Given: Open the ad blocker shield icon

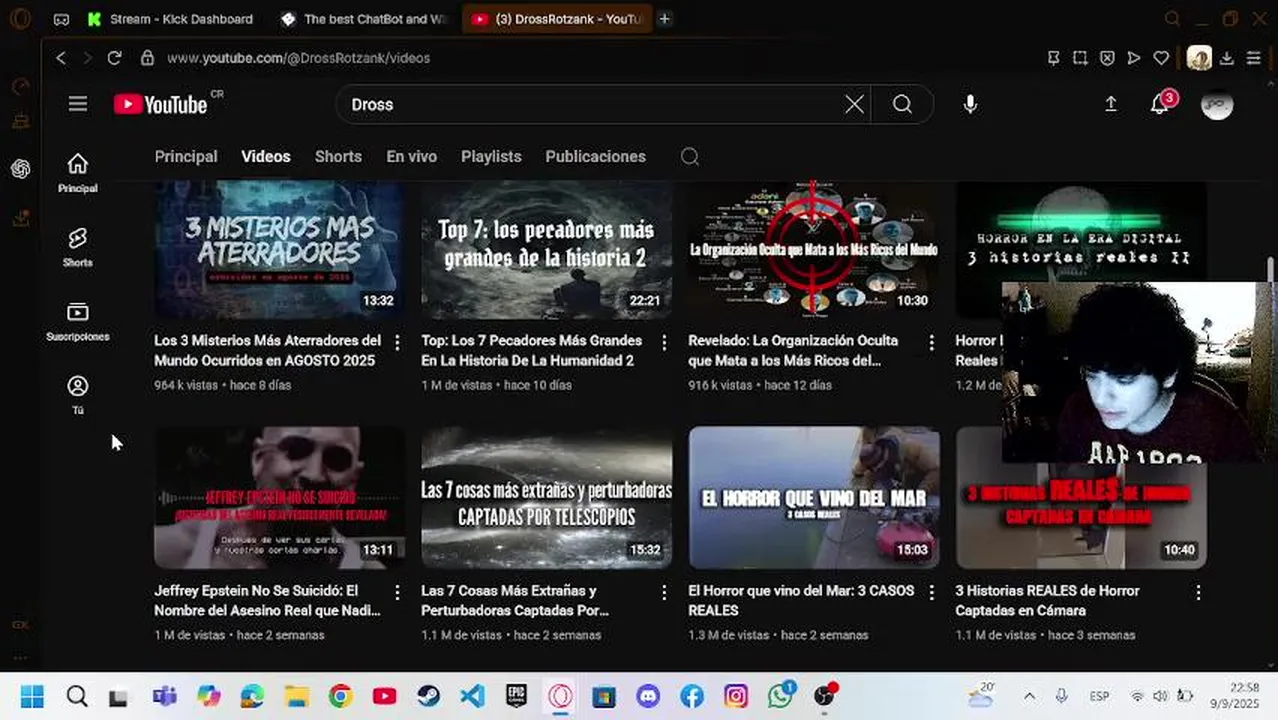Looking at the screenshot, I should 1107,58.
